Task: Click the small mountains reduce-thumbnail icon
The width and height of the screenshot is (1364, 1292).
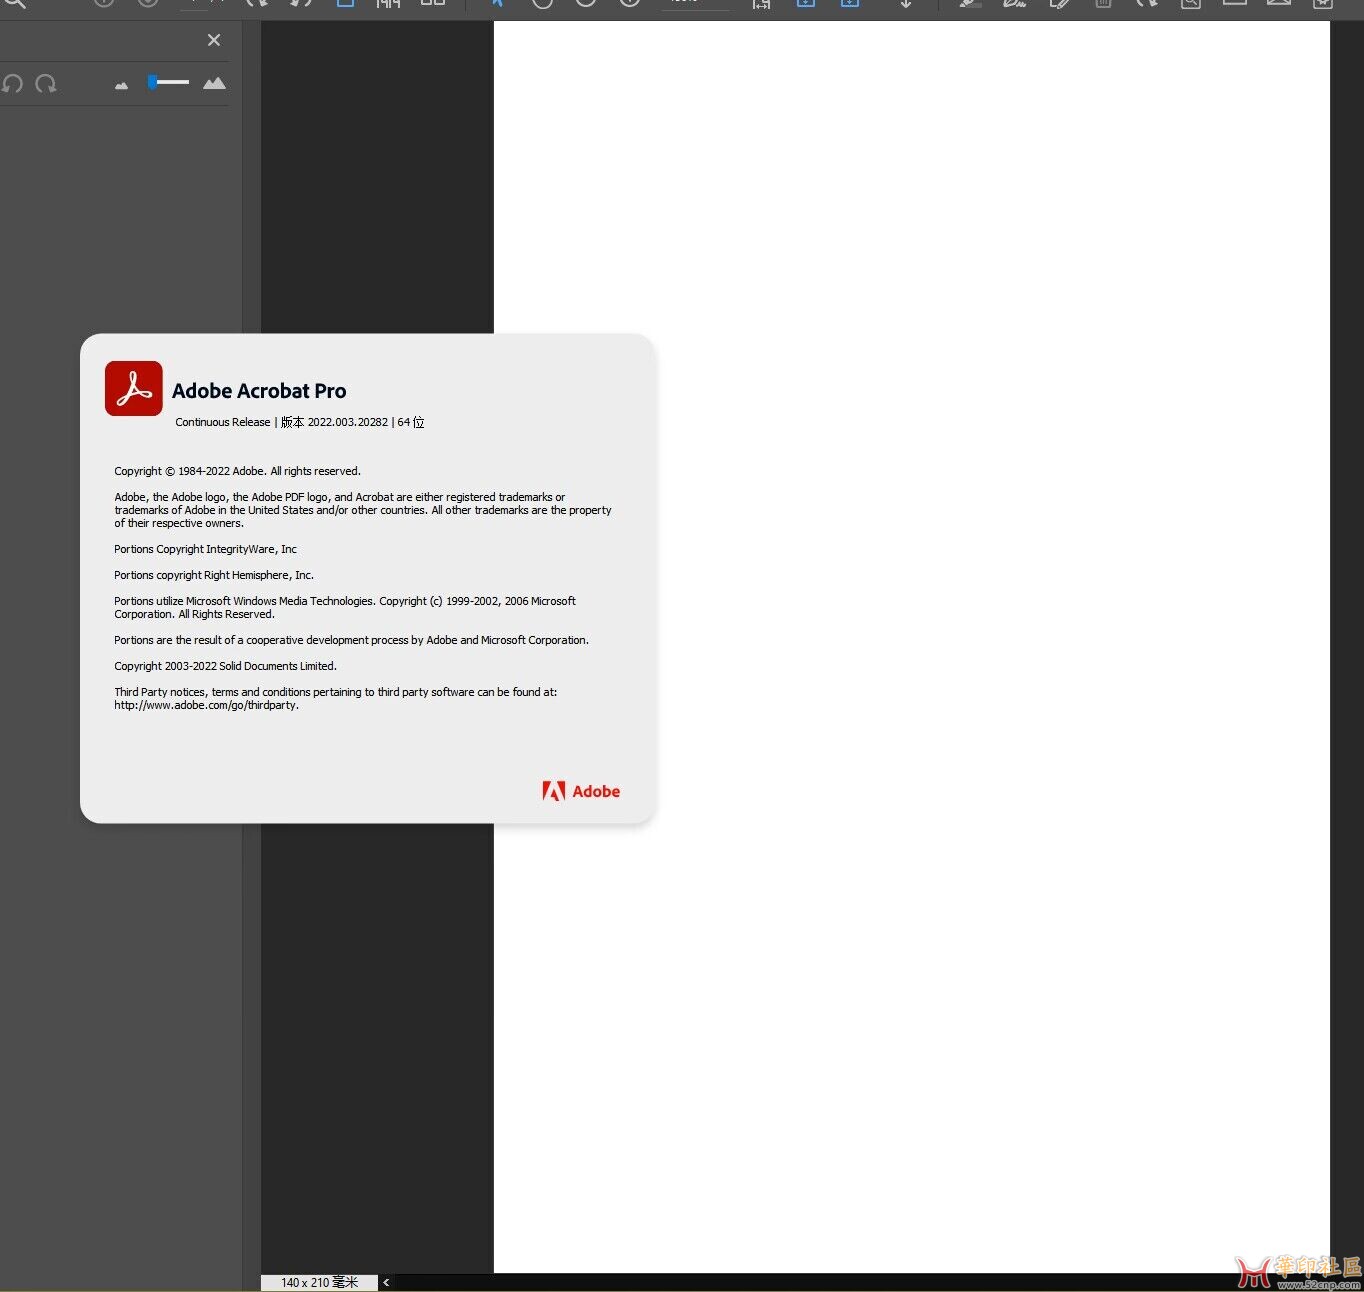Action: tap(121, 86)
